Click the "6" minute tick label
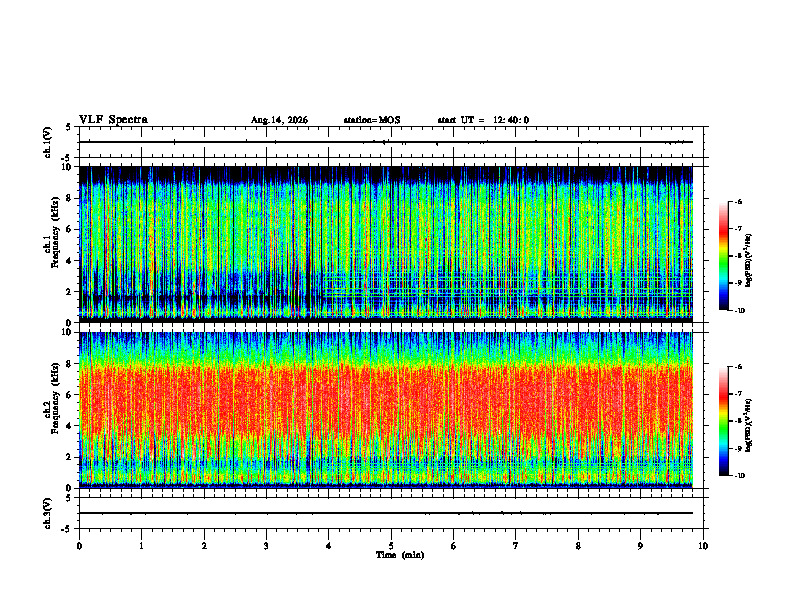Viewport: 792px width, 612px height. pos(454,546)
